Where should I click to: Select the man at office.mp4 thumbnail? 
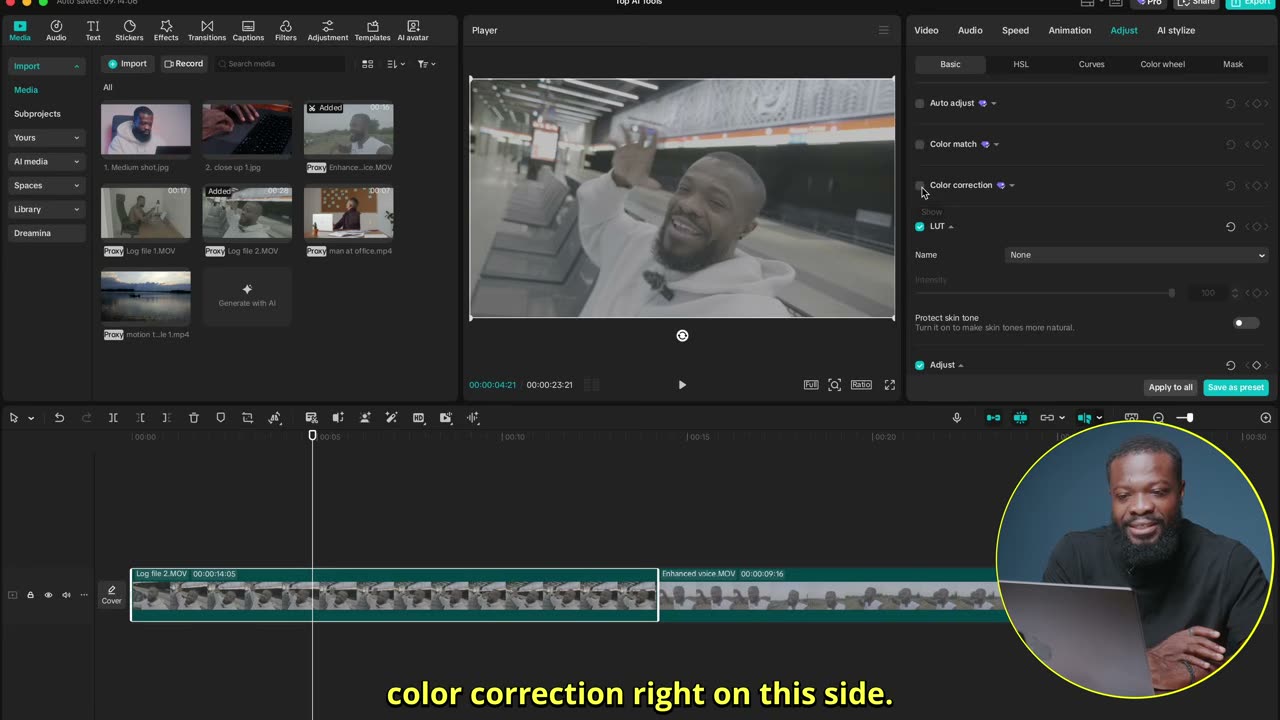click(349, 213)
